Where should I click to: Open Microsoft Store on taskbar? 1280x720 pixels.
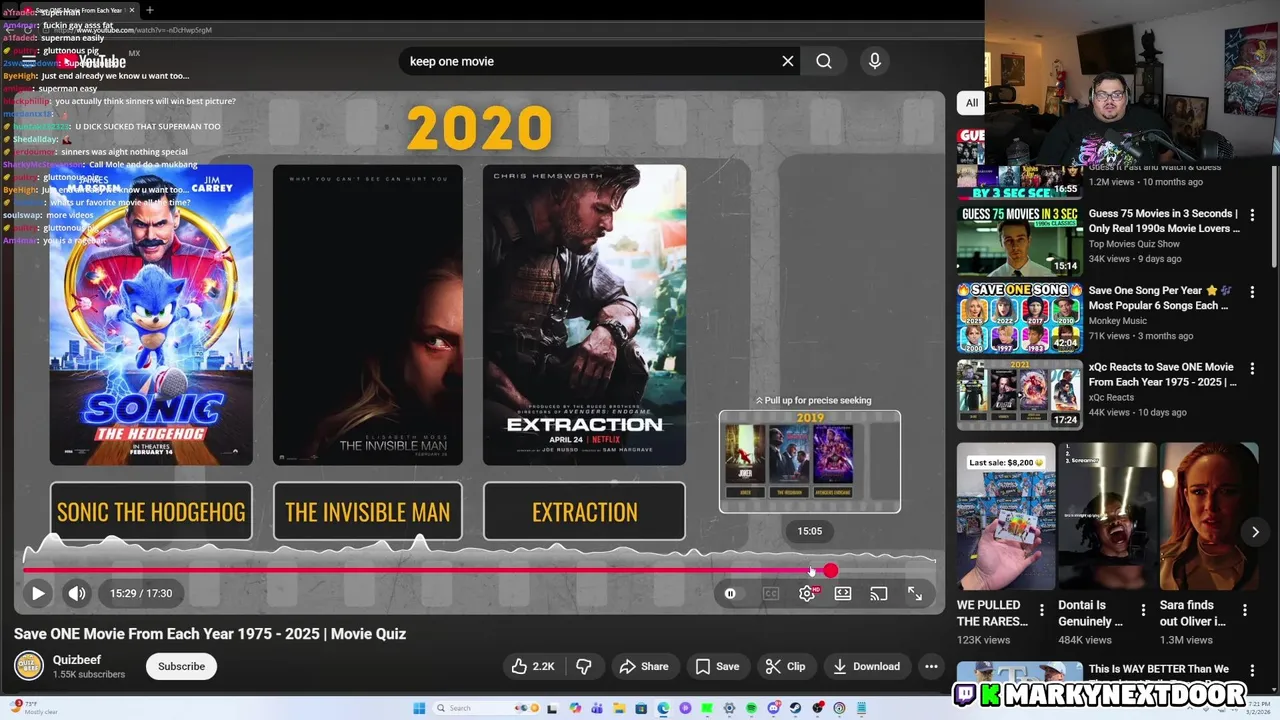point(641,708)
